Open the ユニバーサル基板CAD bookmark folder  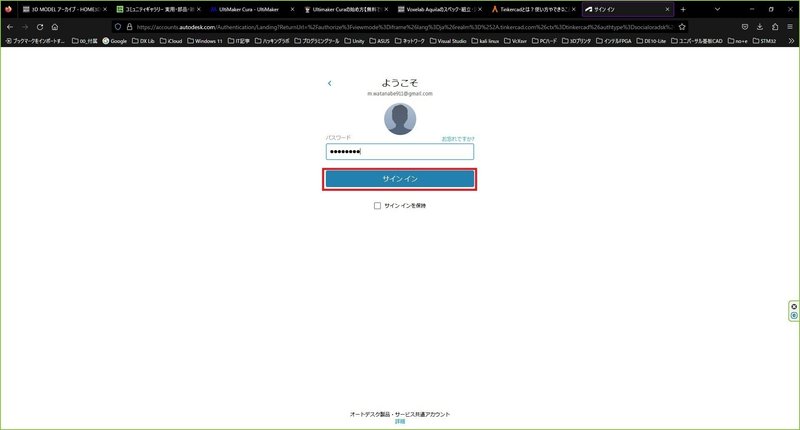tap(697, 41)
